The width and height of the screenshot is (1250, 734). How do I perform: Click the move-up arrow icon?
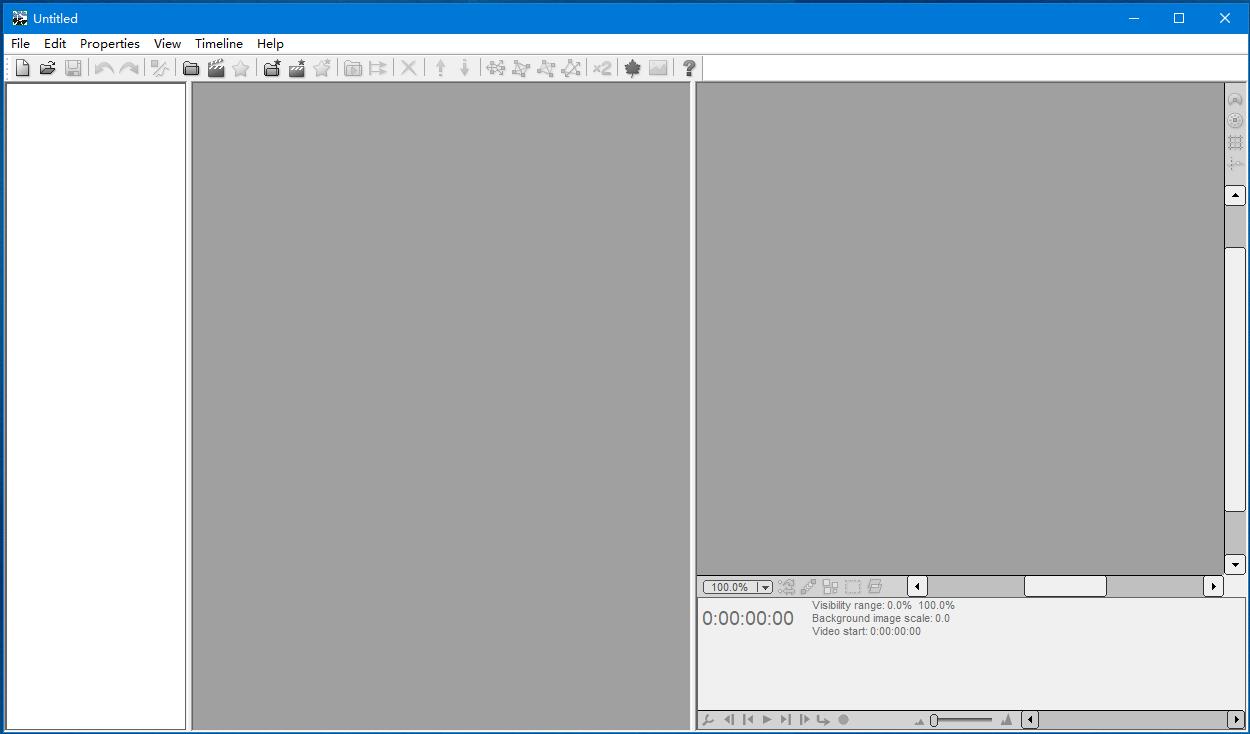440,68
